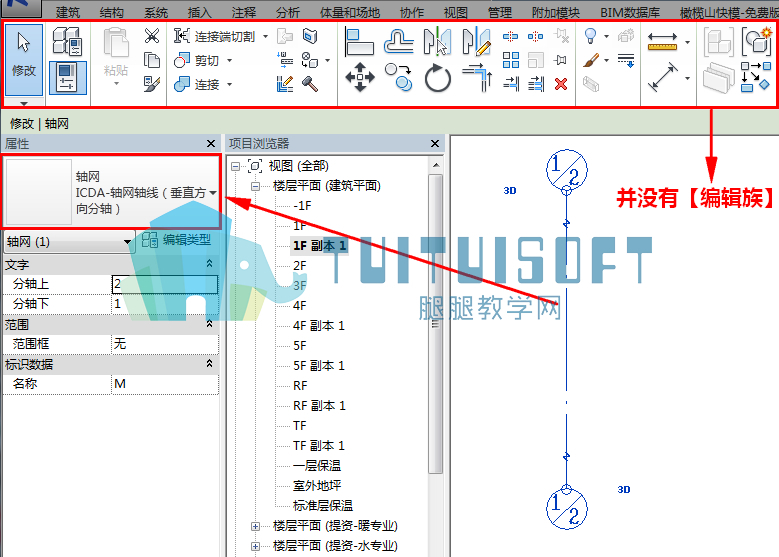The image size is (779, 557).
Task: Select the Aligned Dimension tool icon
Action: (663, 77)
